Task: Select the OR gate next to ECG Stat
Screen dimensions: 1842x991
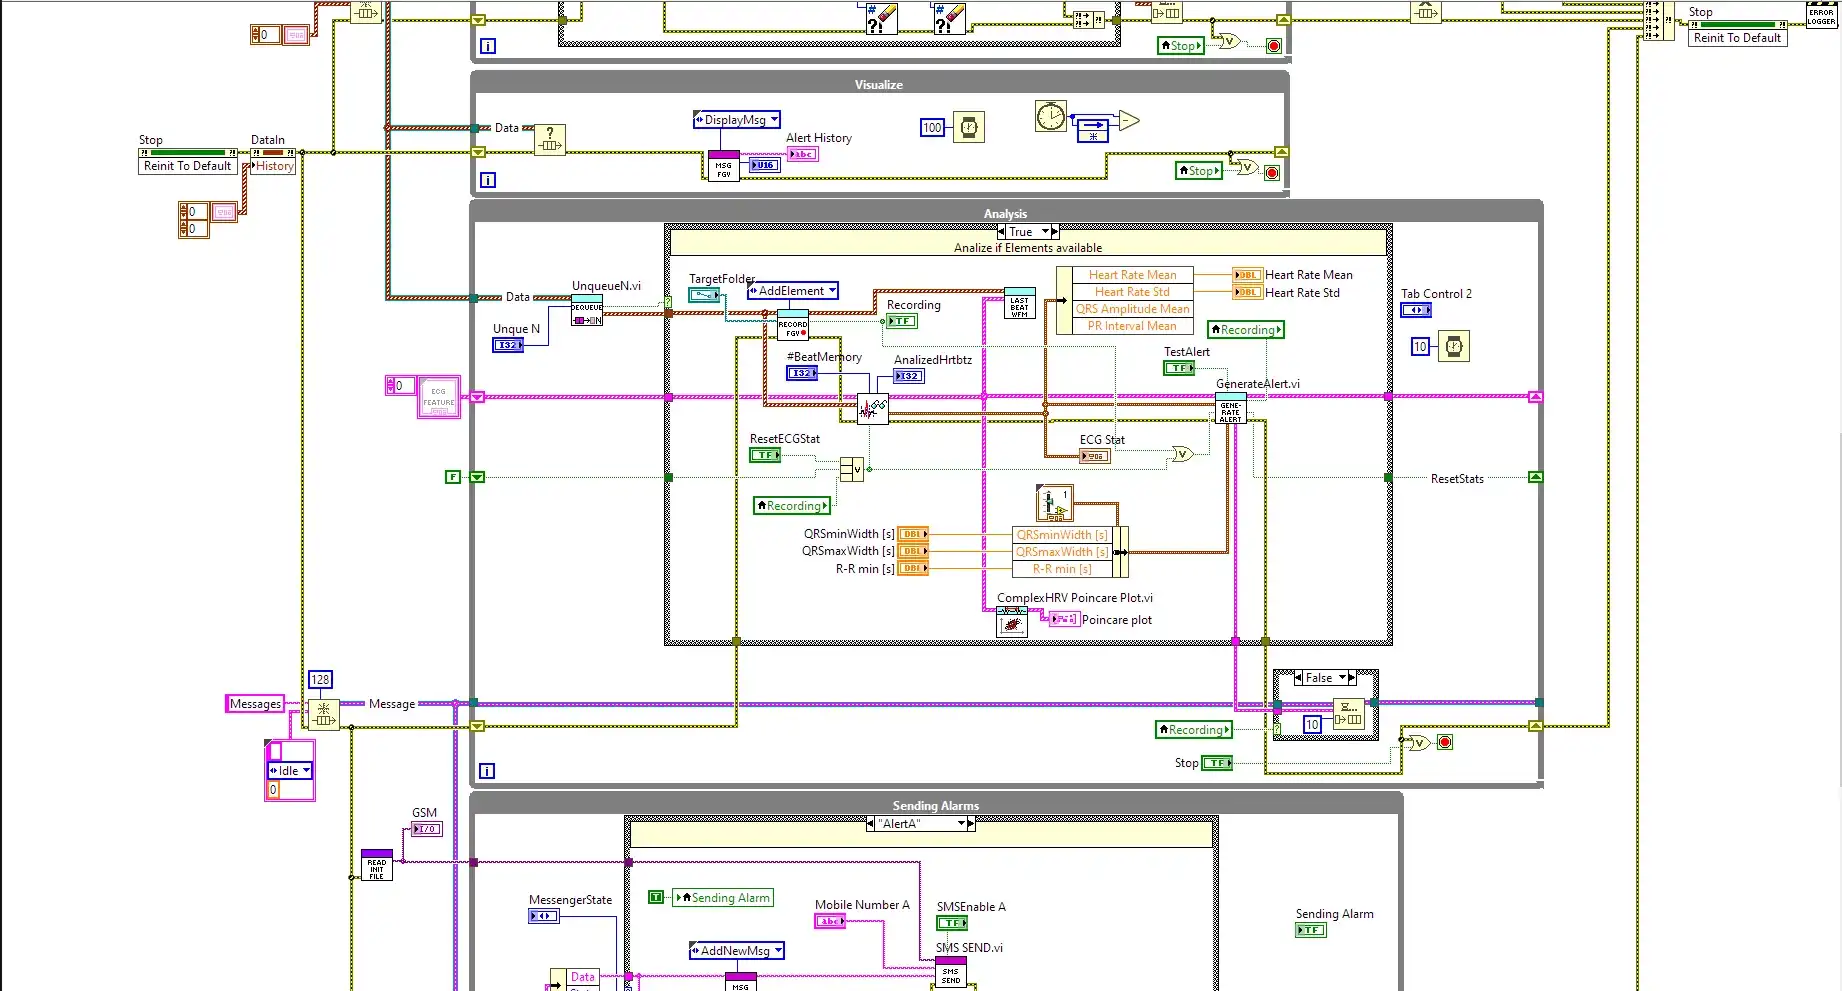Action: point(1182,454)
